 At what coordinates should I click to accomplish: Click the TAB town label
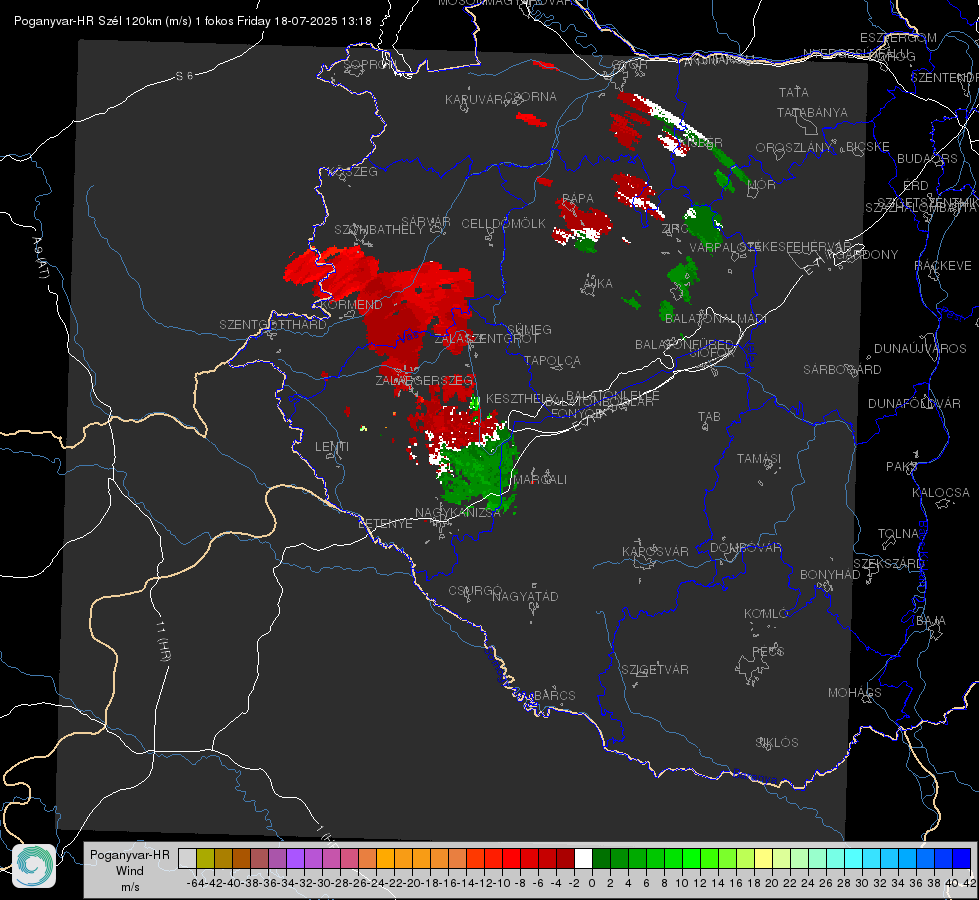tap(709, 417)
